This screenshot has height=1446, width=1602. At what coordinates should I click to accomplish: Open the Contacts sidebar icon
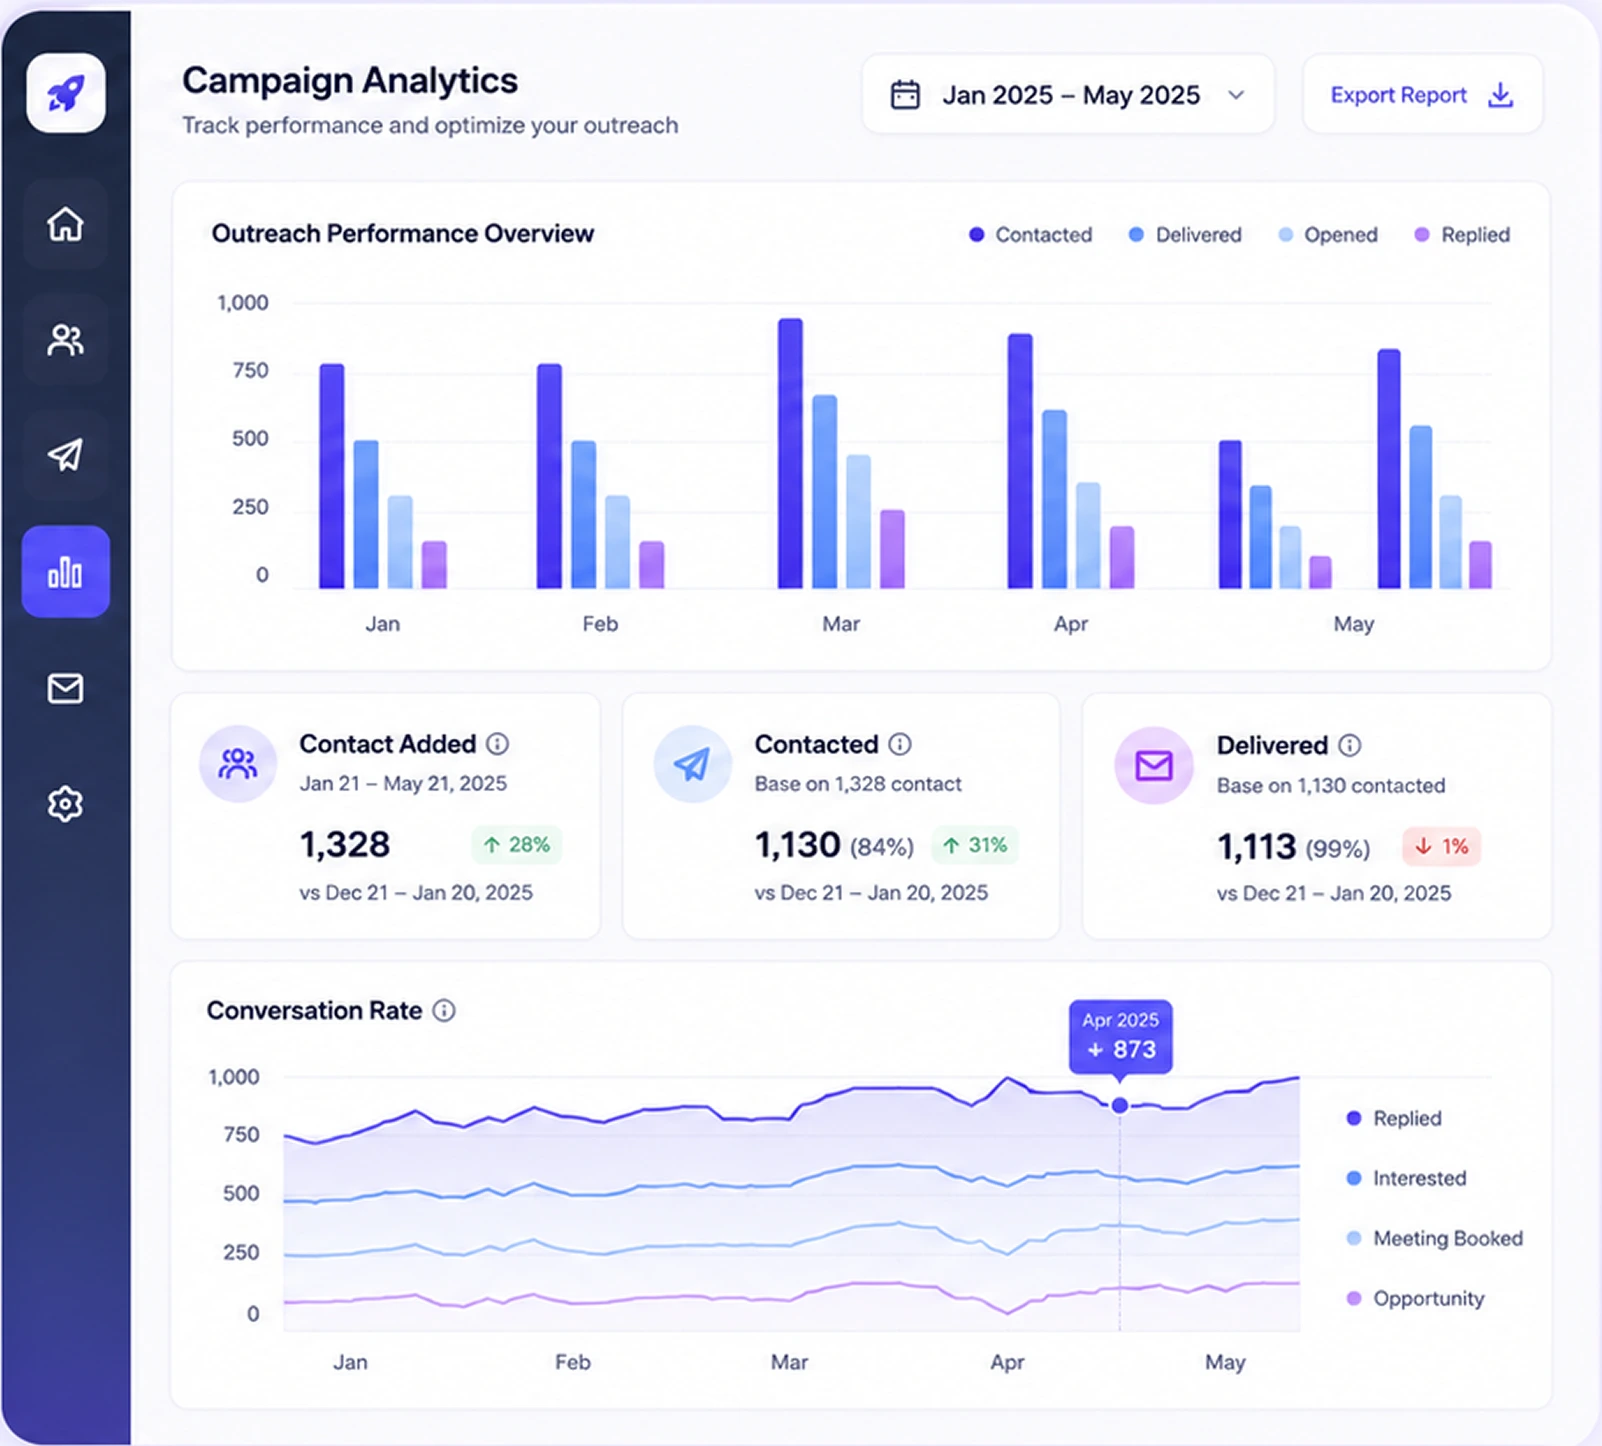point(66,340)
